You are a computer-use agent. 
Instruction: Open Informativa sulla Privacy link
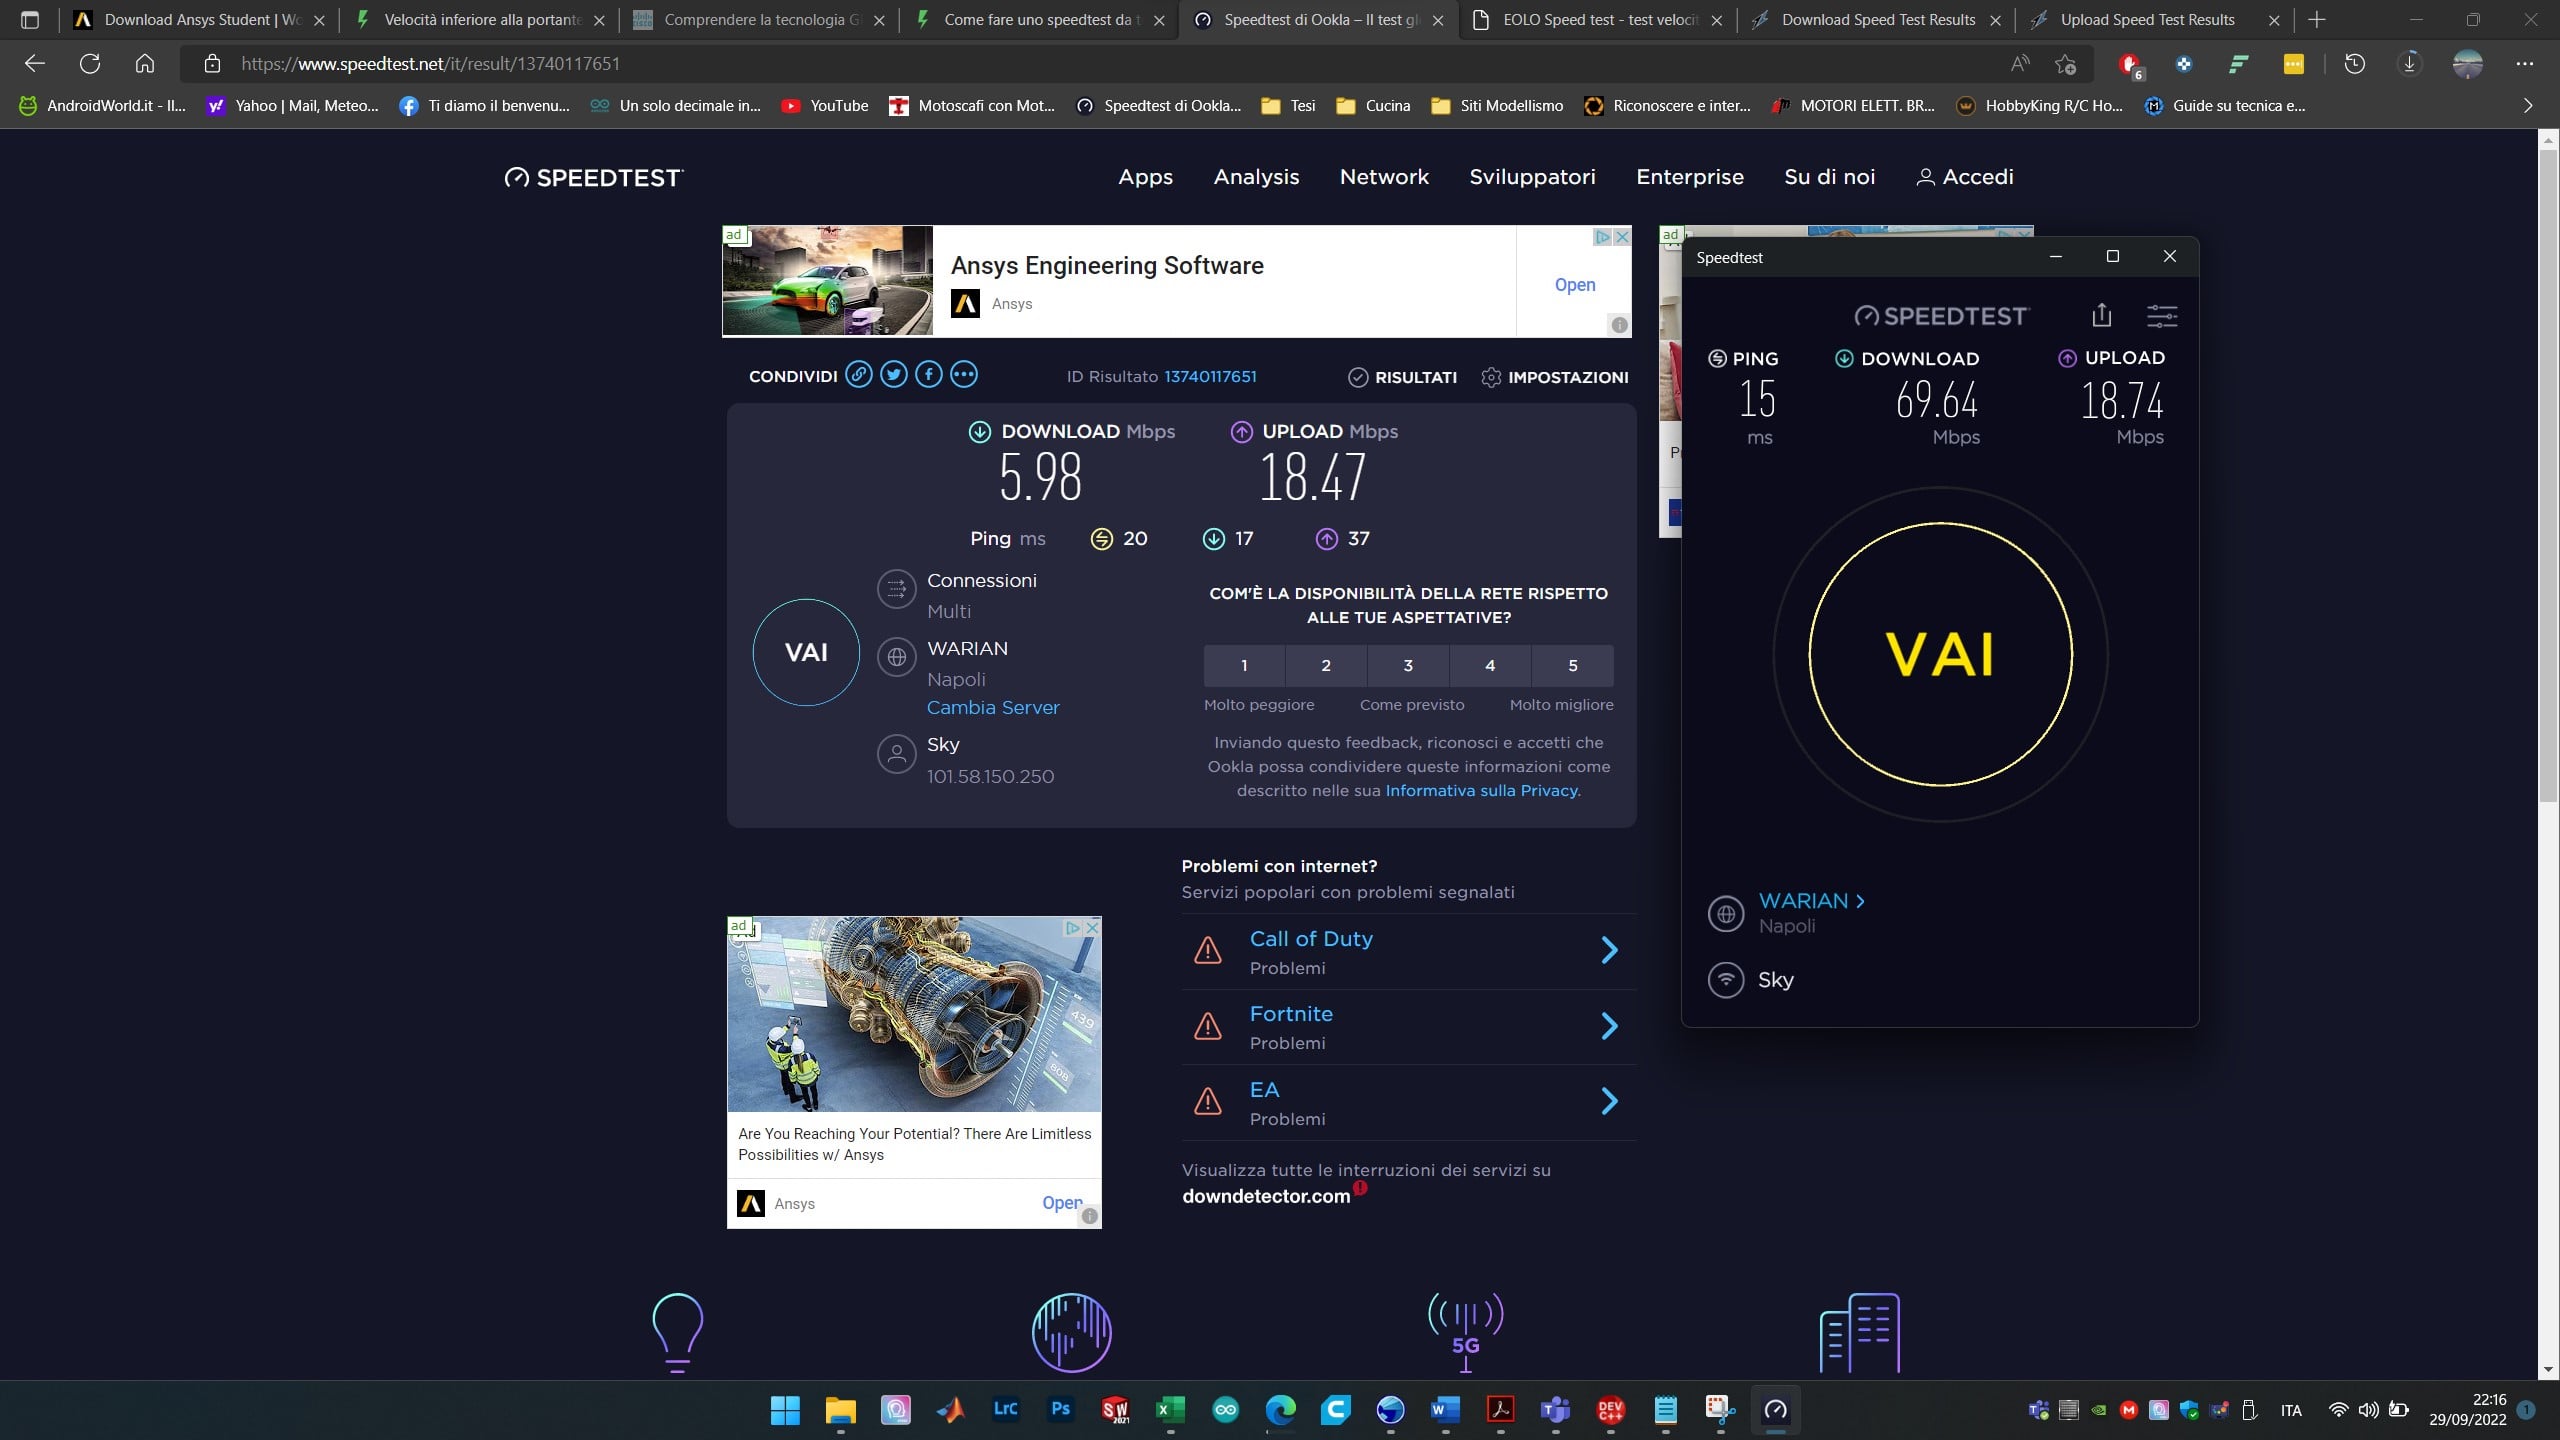click(x=1481, y=790)
